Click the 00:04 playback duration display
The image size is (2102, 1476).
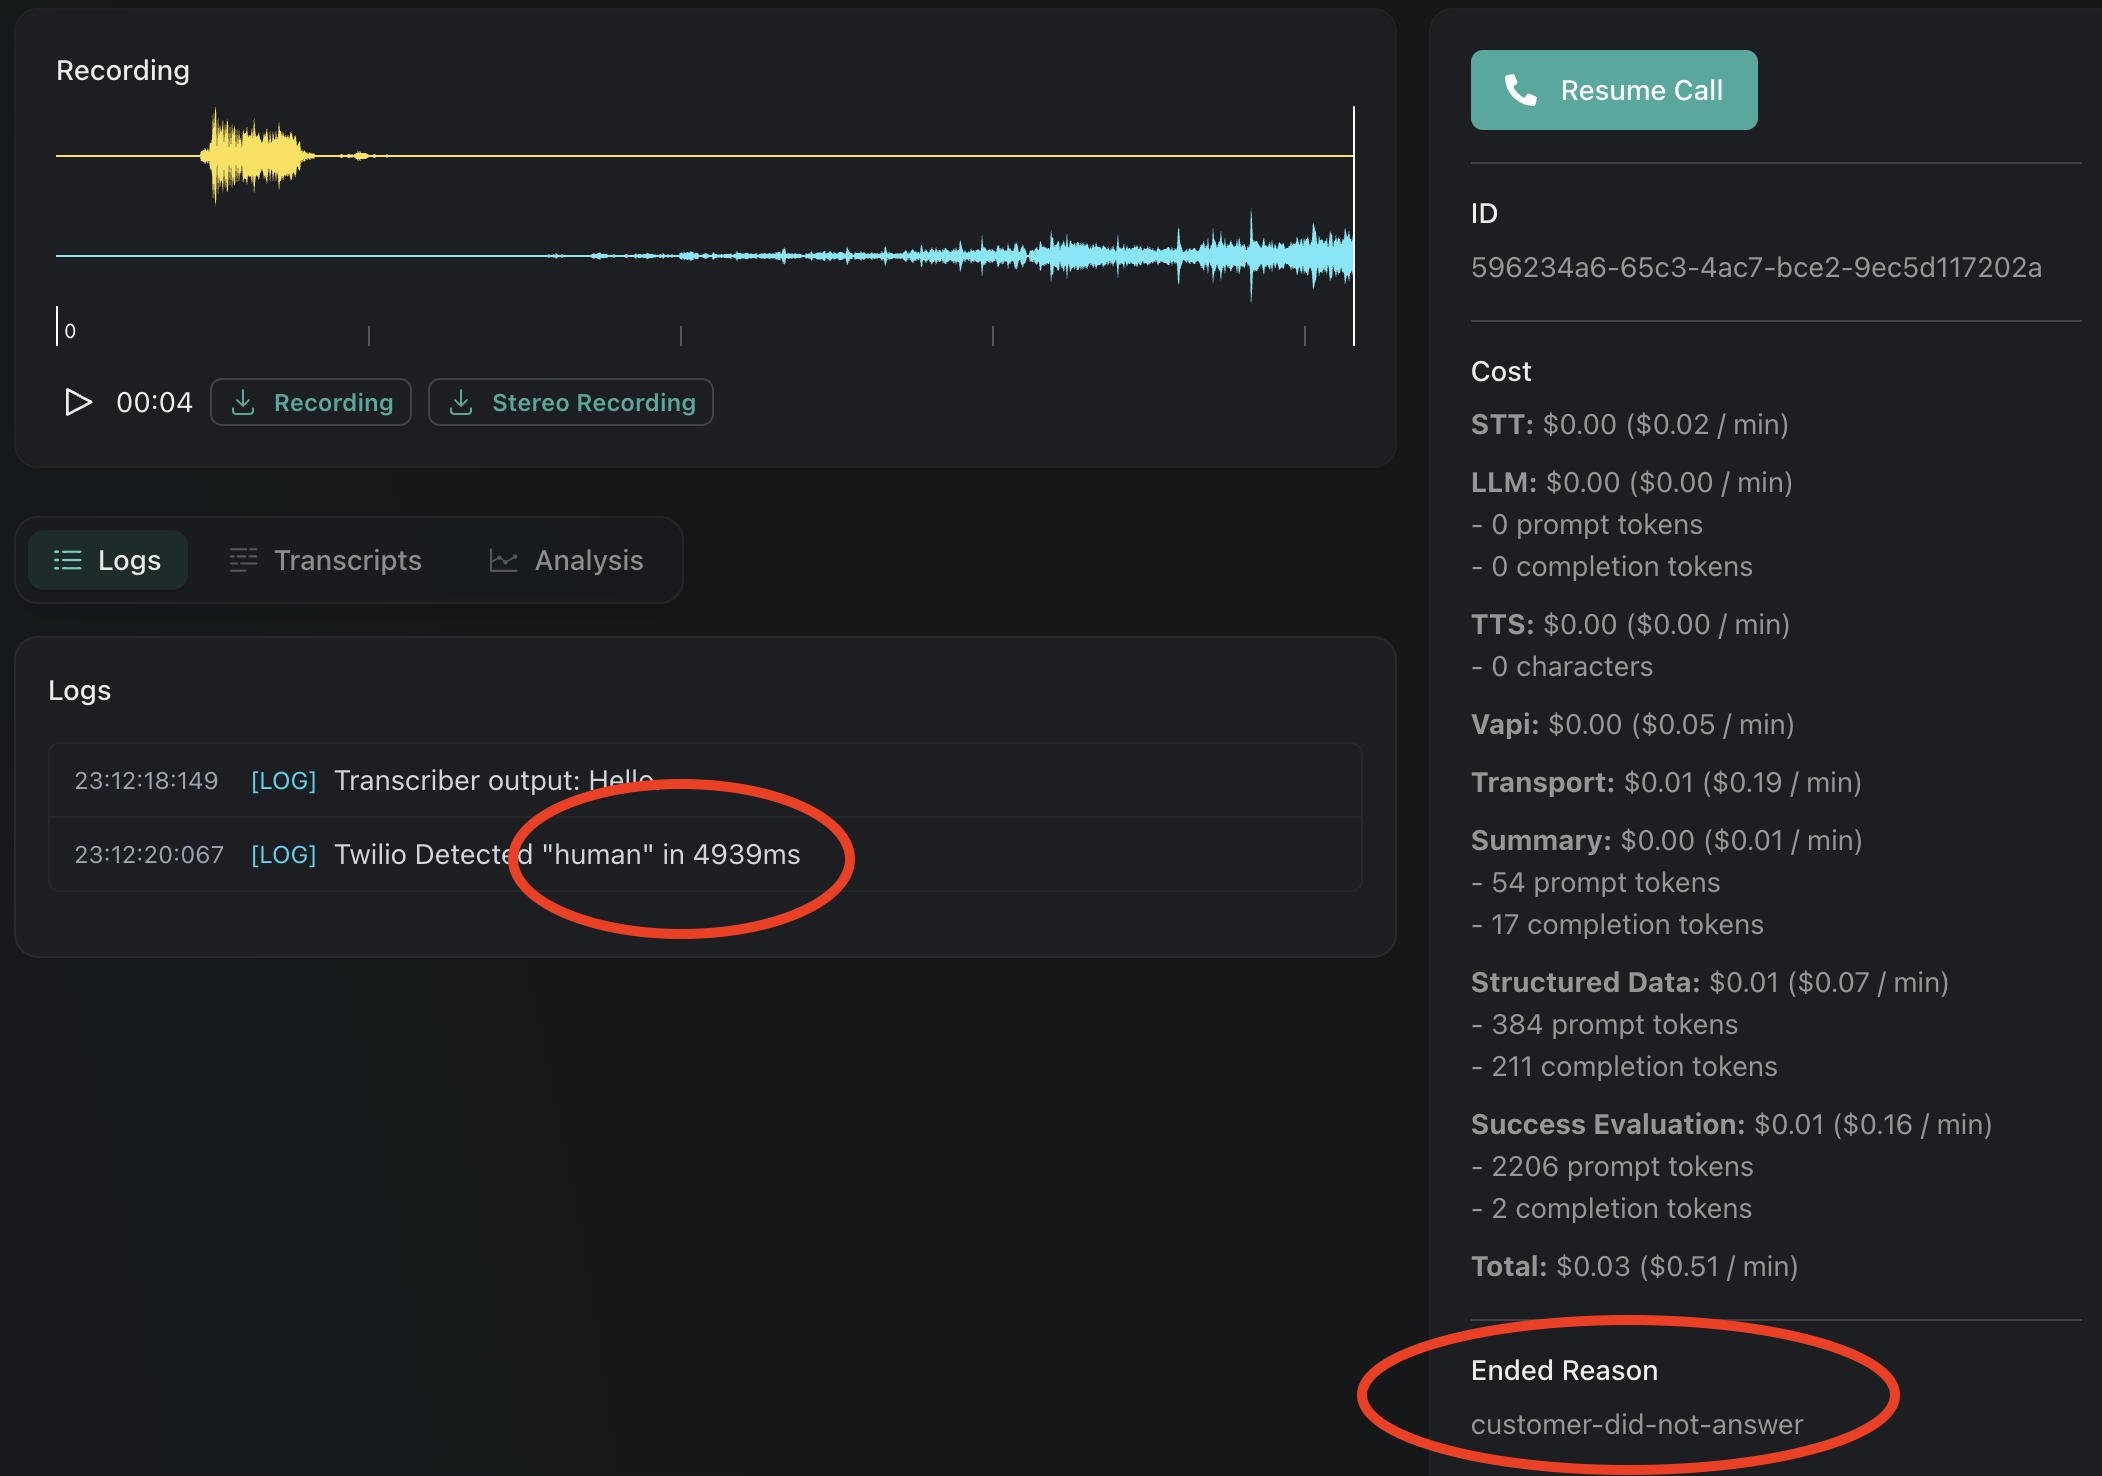tap(154, 402)
